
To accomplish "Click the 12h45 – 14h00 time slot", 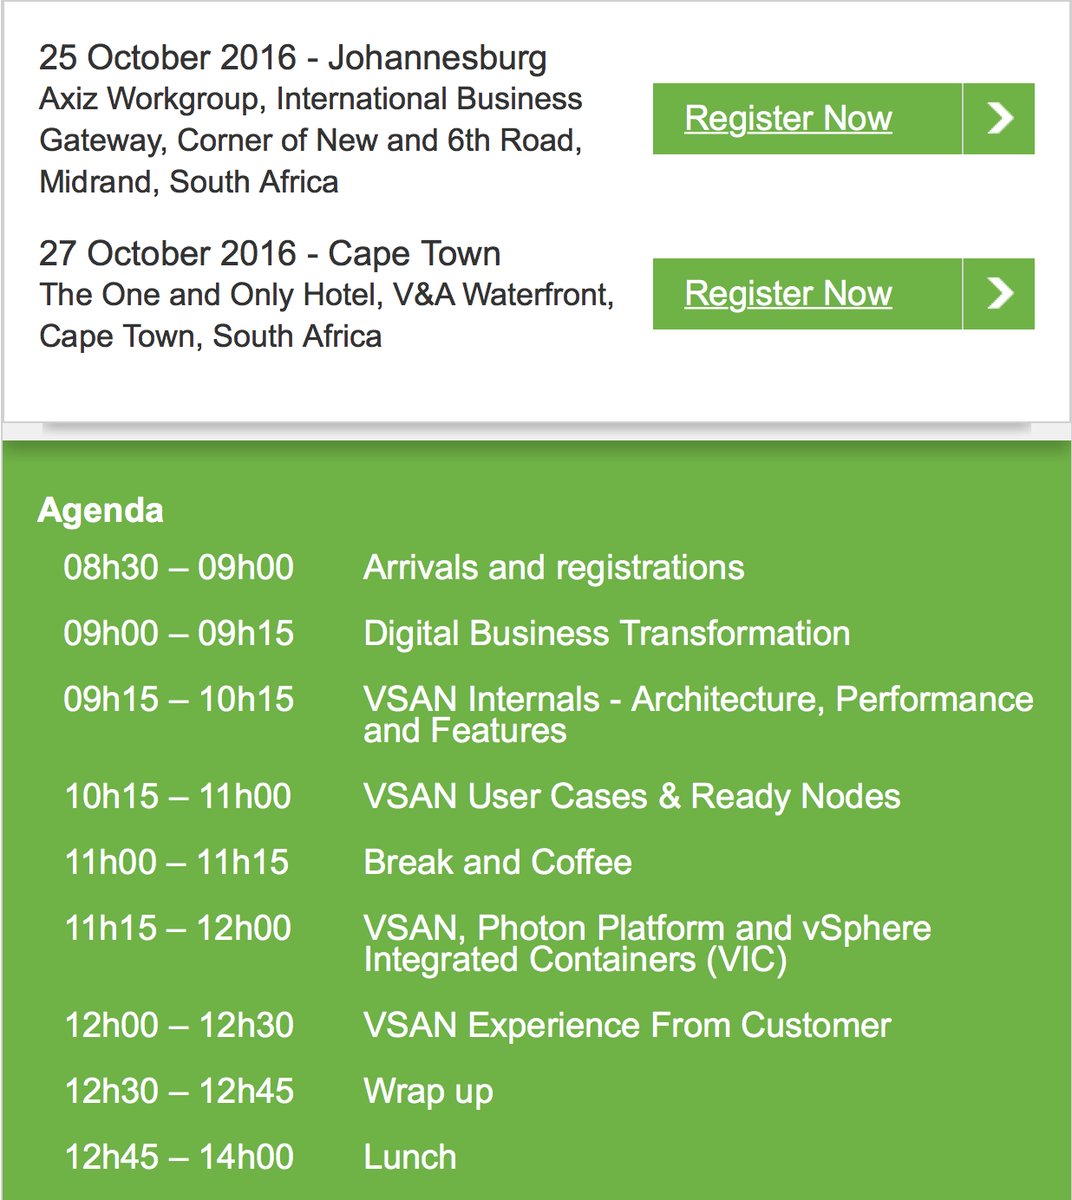I will tap(179, 1157).
